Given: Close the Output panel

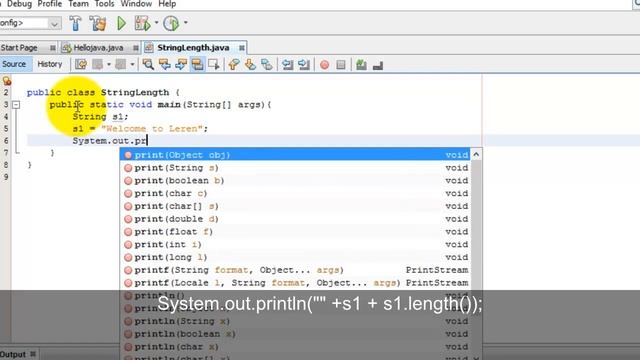Looking at the screenshot, I should tap(33, 354).
